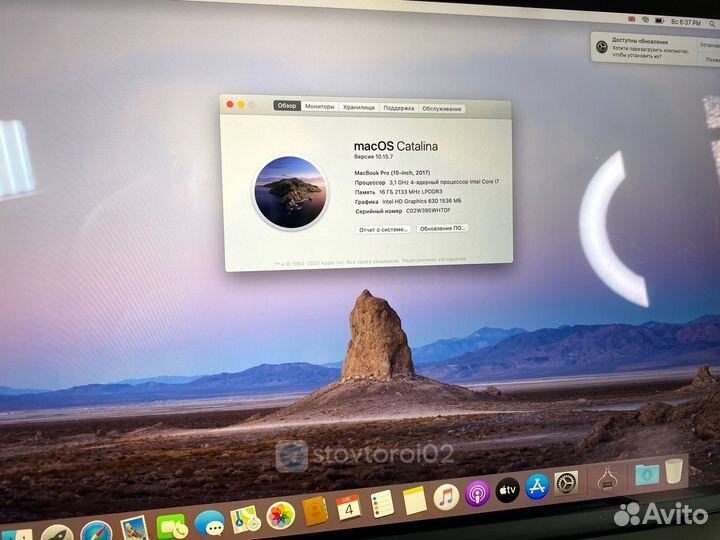Open Maps from the Dock
Viewport: 720px width, 540px height.
click(245, 519)
